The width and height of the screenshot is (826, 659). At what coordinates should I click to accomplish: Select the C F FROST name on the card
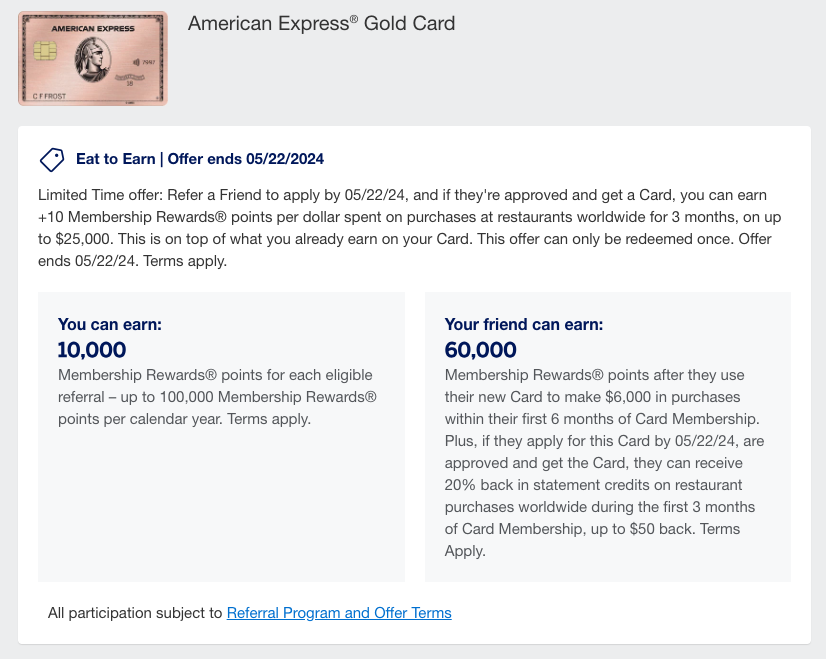click(49, 96)
